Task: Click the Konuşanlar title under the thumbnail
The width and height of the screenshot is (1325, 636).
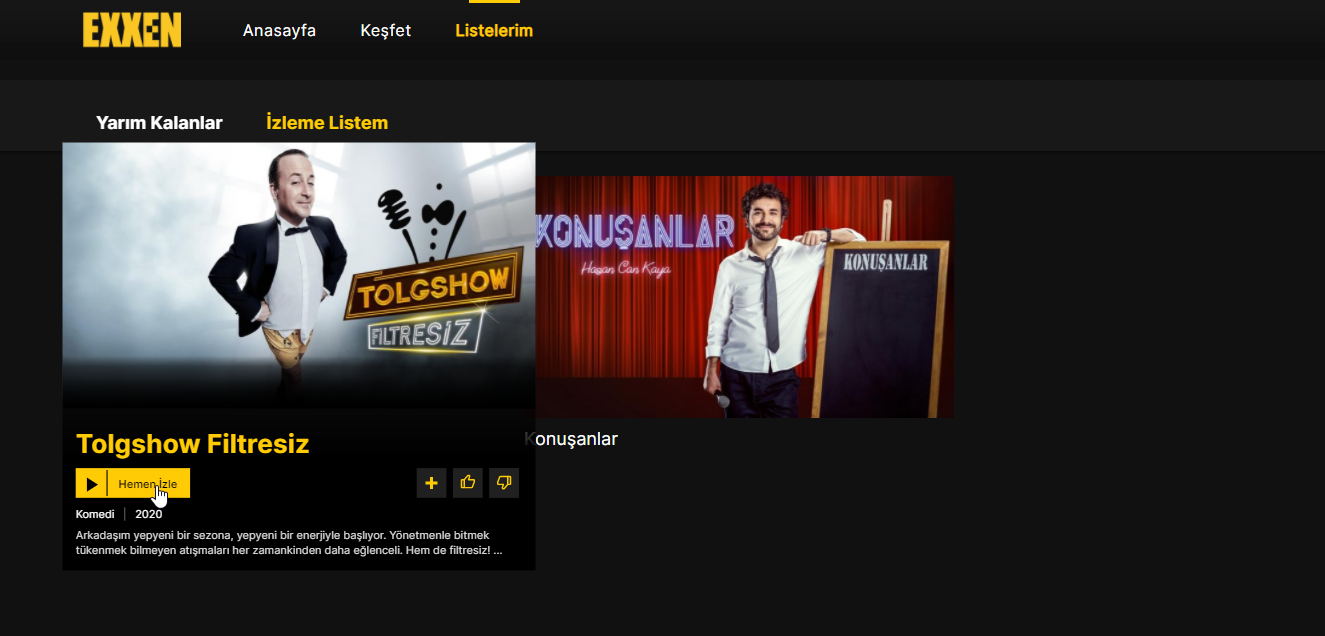Action: [571, 439]
